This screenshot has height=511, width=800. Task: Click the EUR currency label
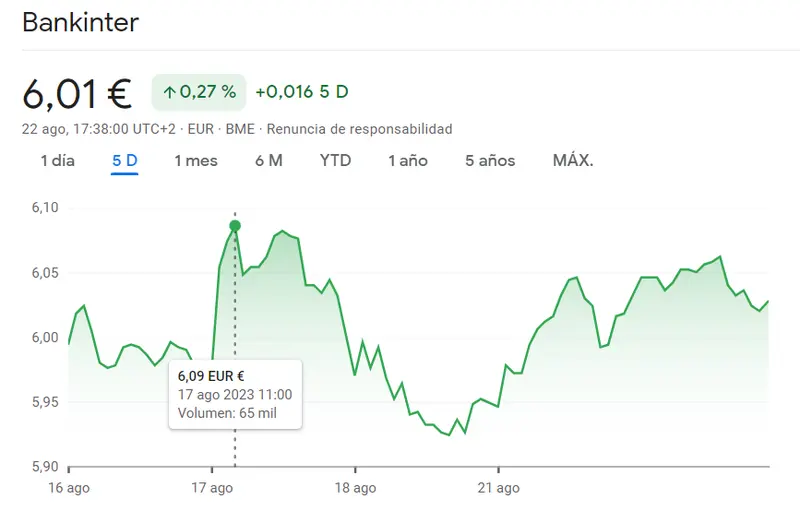pos(201,129)
